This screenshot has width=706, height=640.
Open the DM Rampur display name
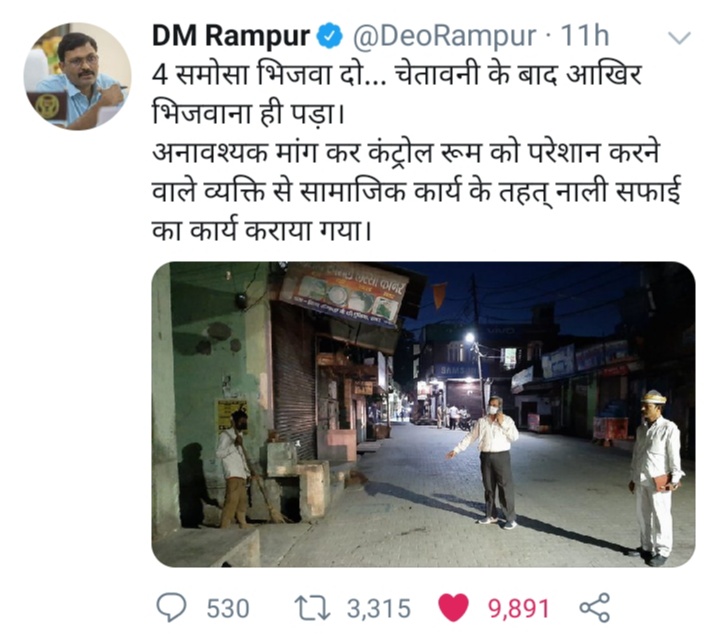coord(231,36)
